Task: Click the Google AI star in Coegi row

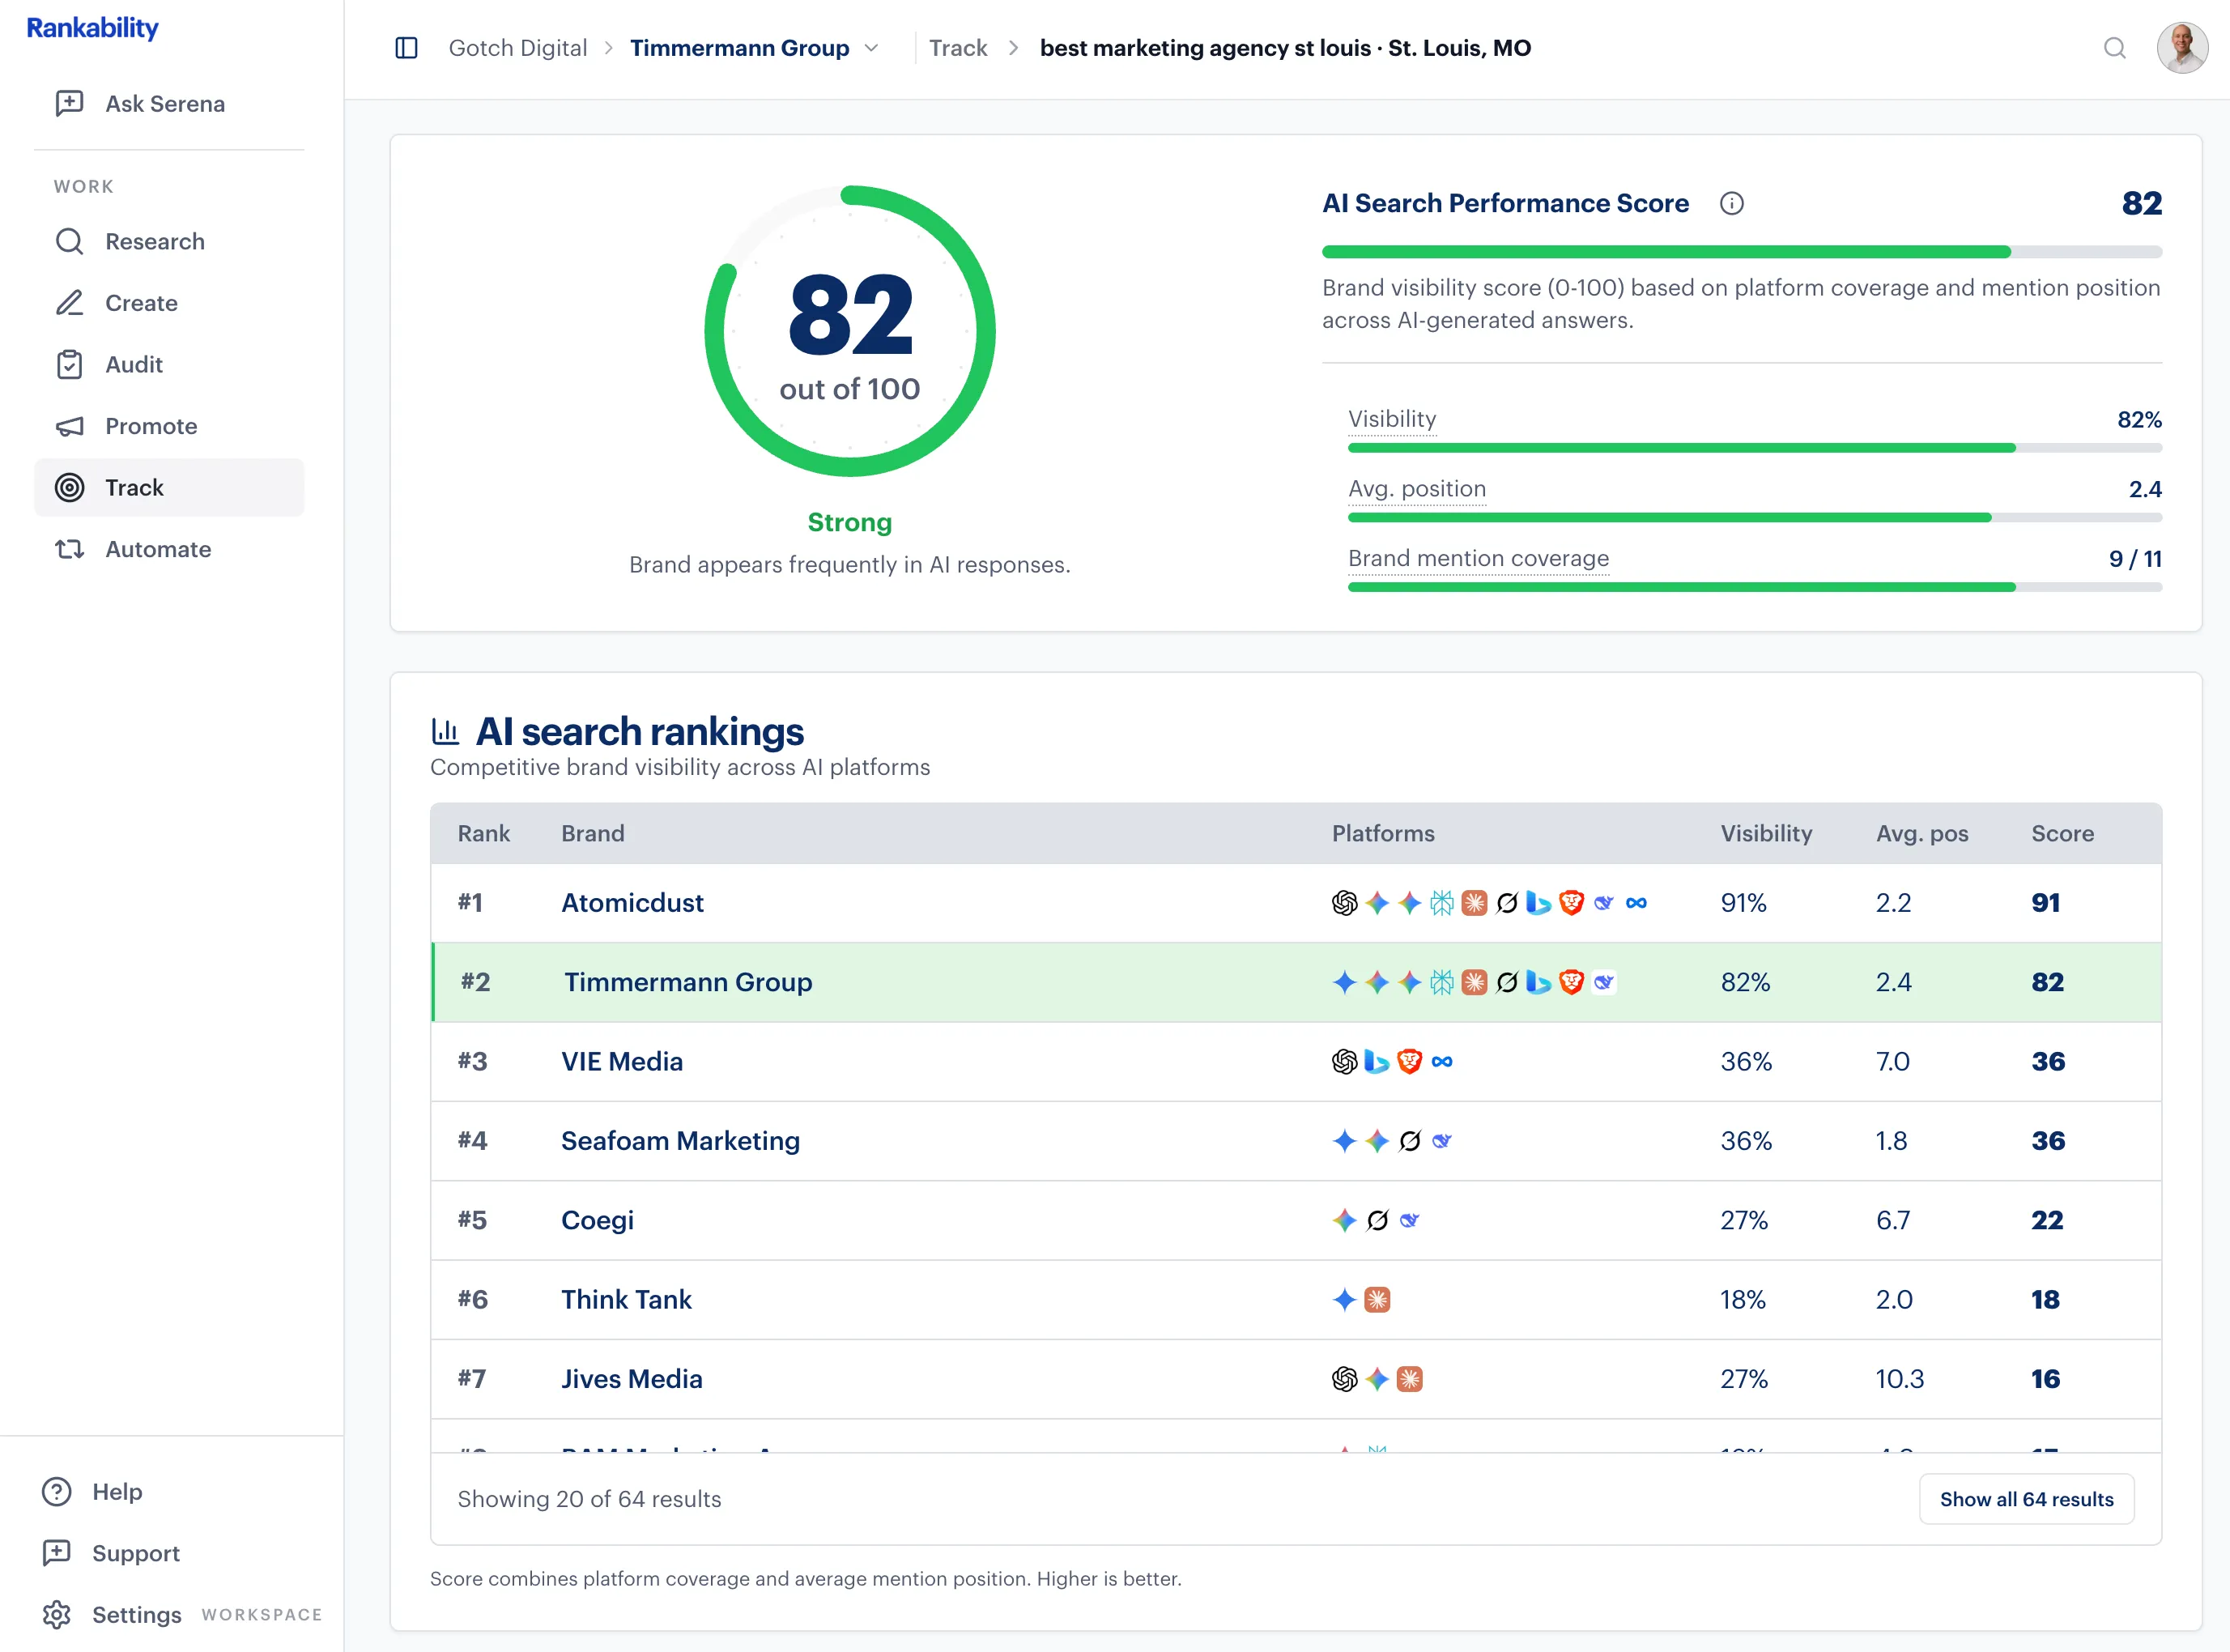Action: coord(1344,1220)
